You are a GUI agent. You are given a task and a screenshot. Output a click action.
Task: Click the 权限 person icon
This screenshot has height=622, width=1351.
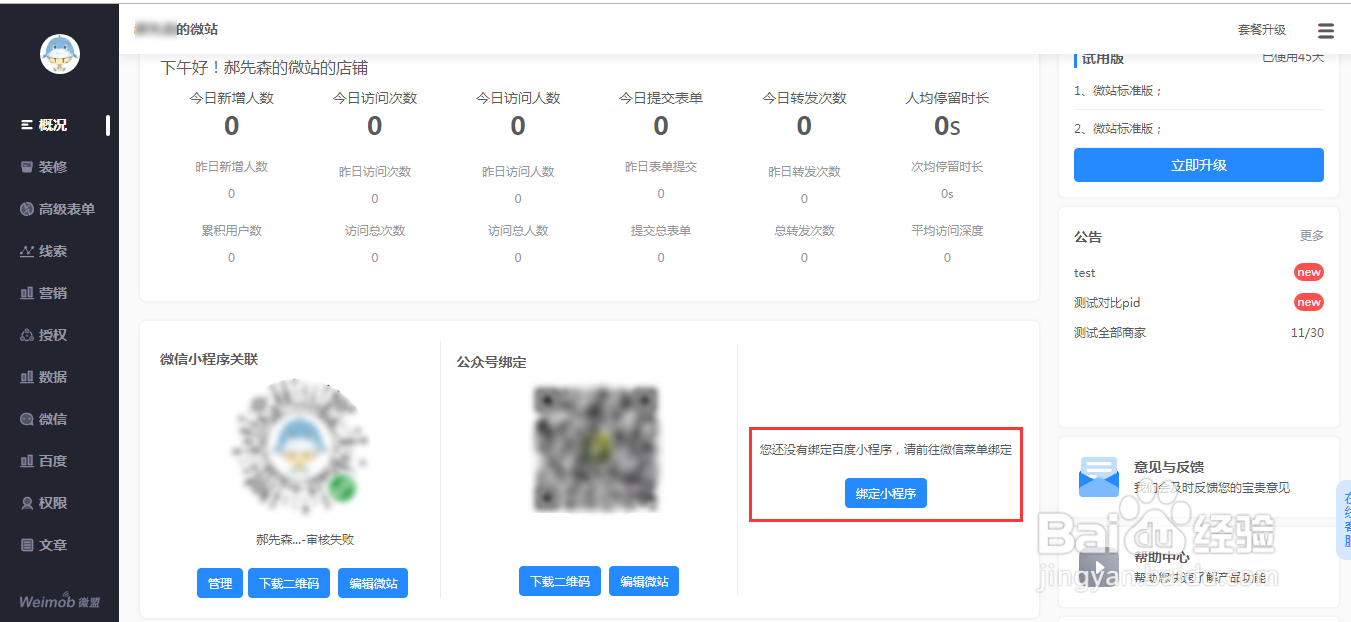[27, 503]
